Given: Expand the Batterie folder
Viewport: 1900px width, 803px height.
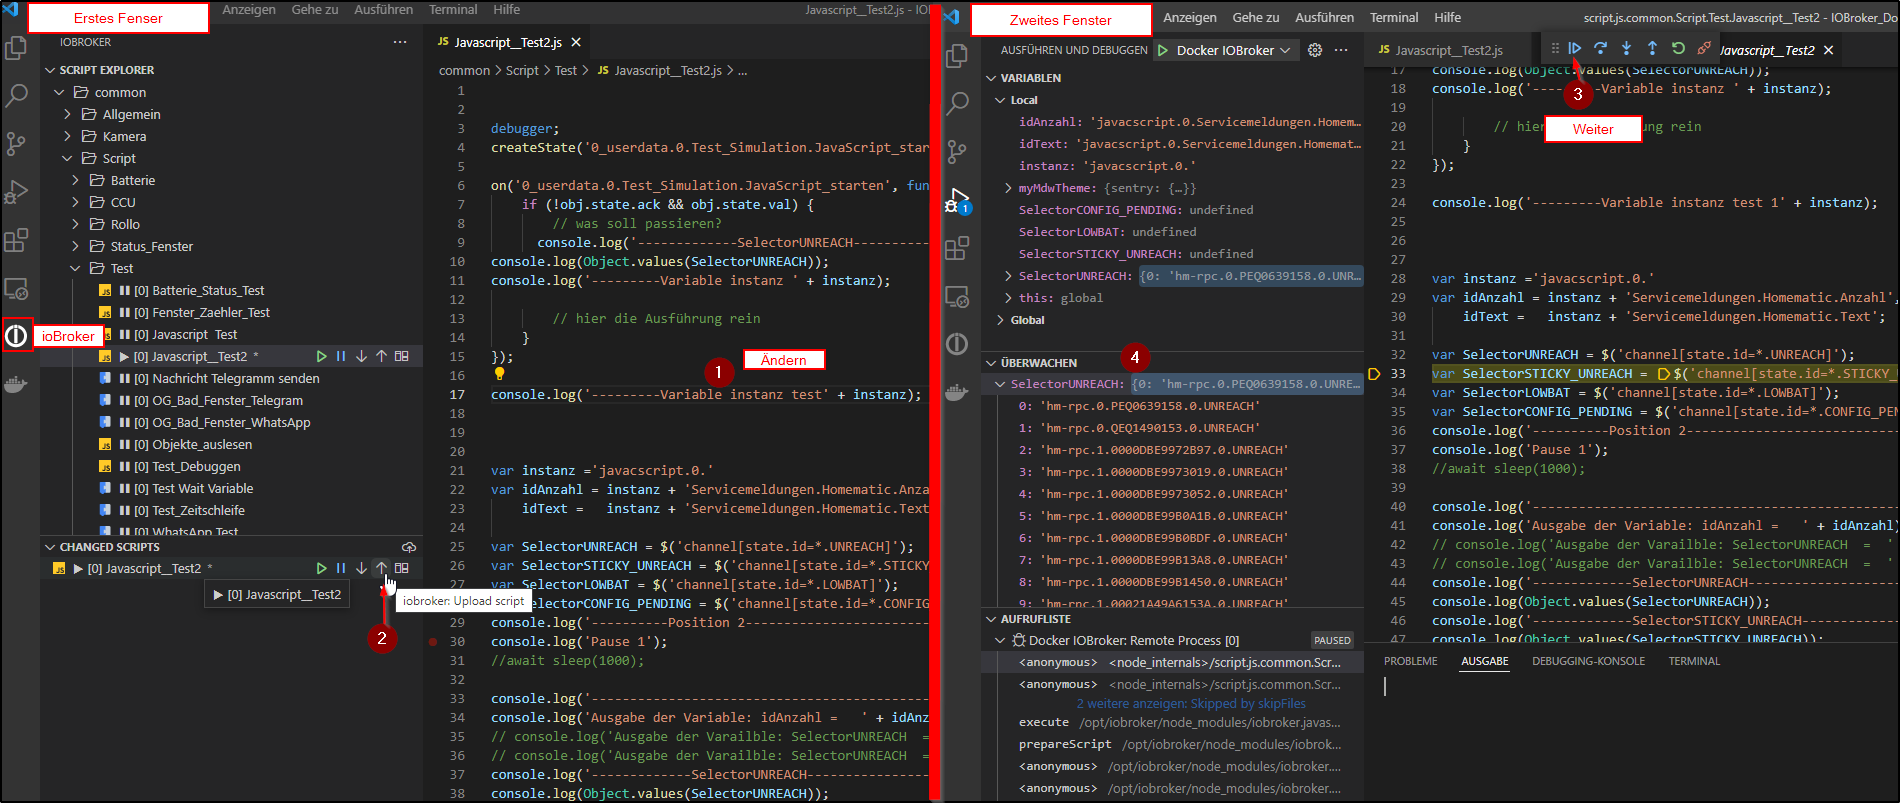Looking at the screenshot, I should tap(75, 180).
